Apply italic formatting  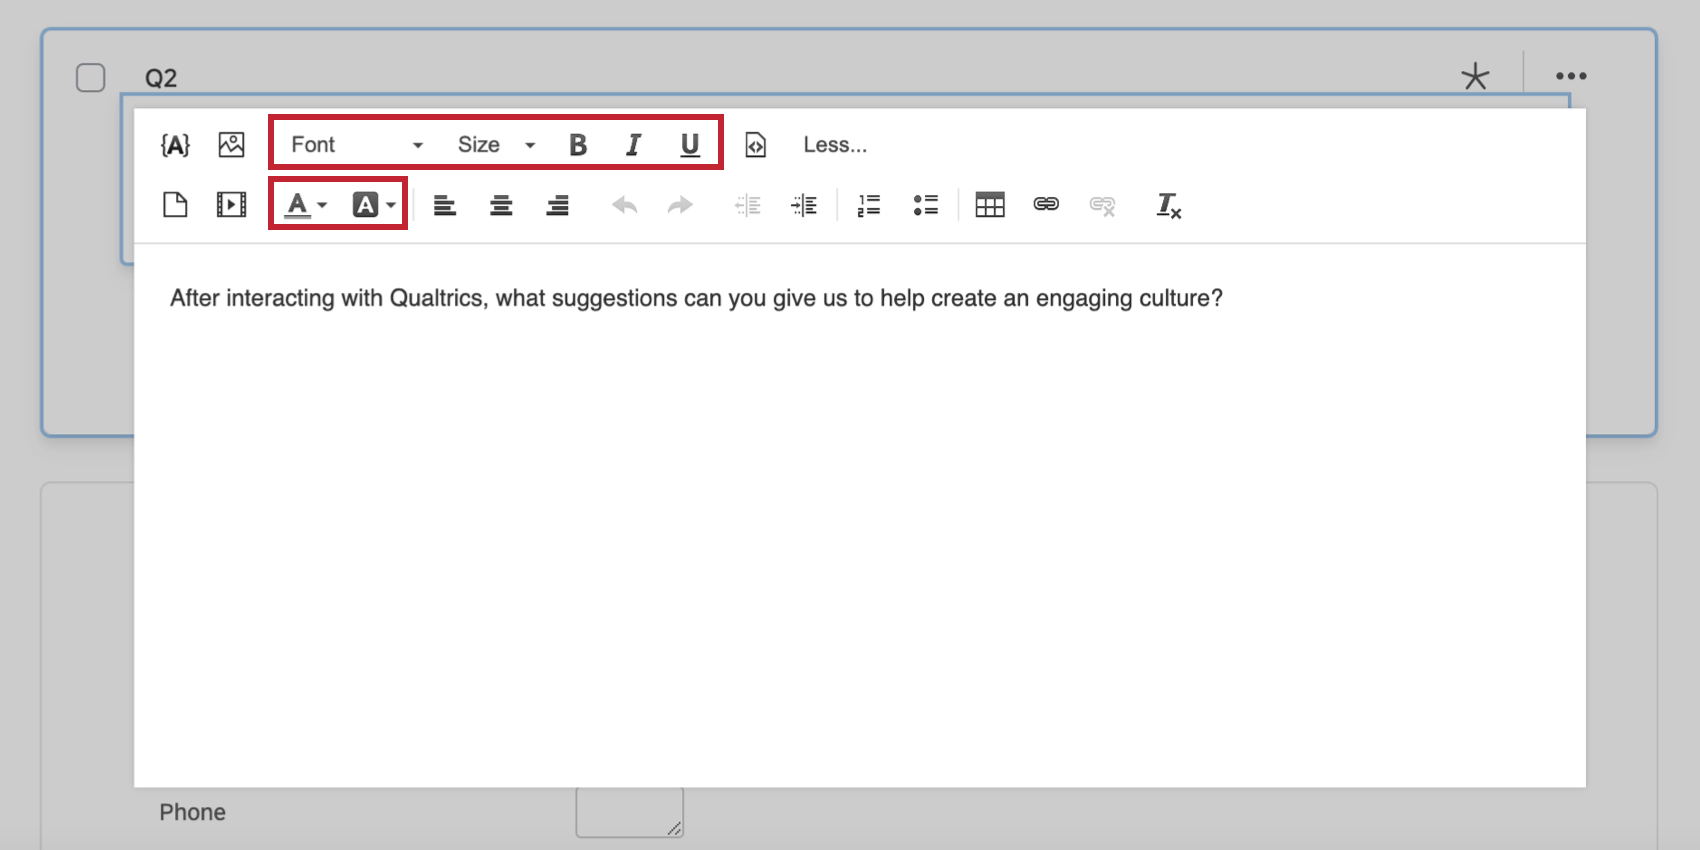pyautogui.click(x=633, y=145)
